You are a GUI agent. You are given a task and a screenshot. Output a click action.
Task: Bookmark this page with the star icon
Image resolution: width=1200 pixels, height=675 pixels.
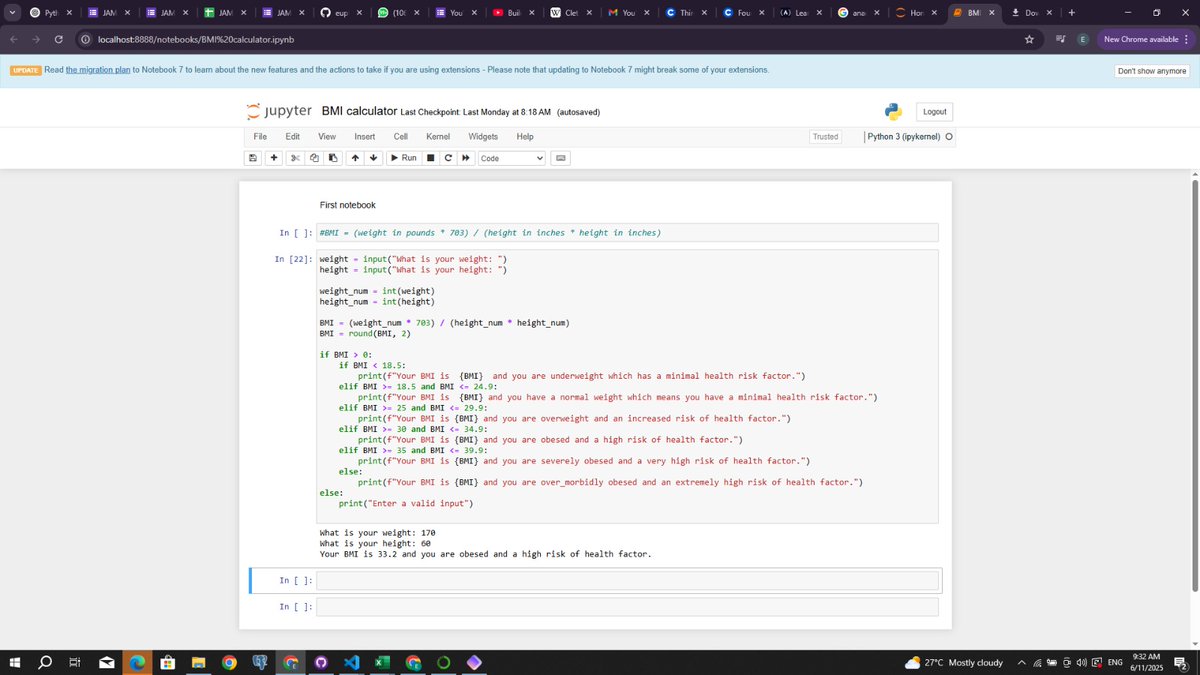coord(1028,39)
